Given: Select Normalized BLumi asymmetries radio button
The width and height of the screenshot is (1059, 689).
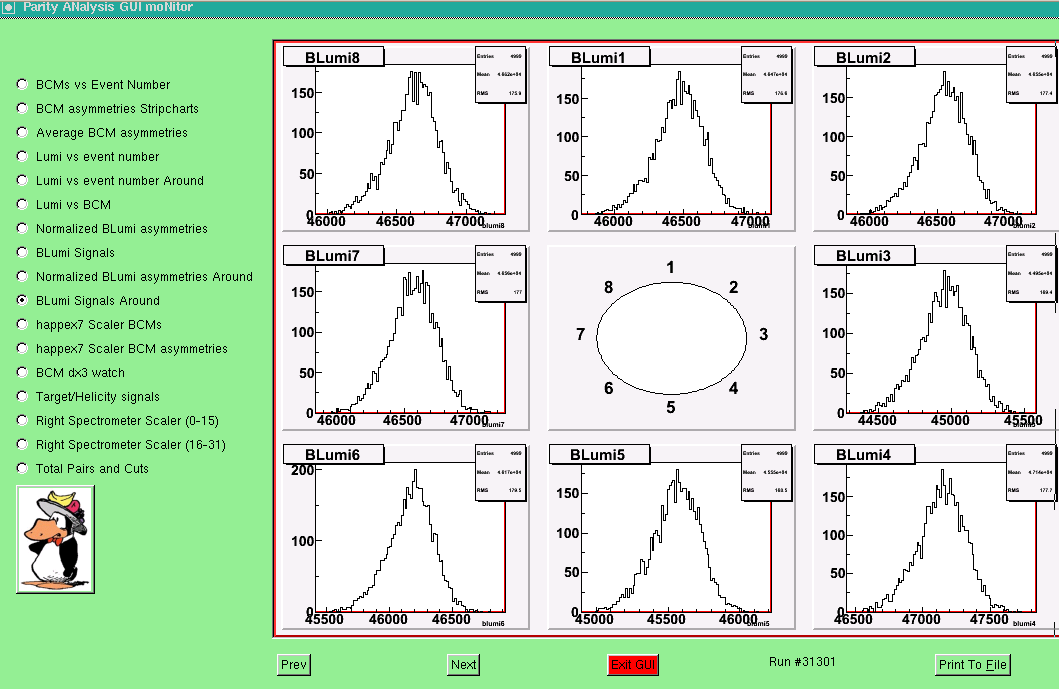Looking at the screenshot, I should 22,228.
